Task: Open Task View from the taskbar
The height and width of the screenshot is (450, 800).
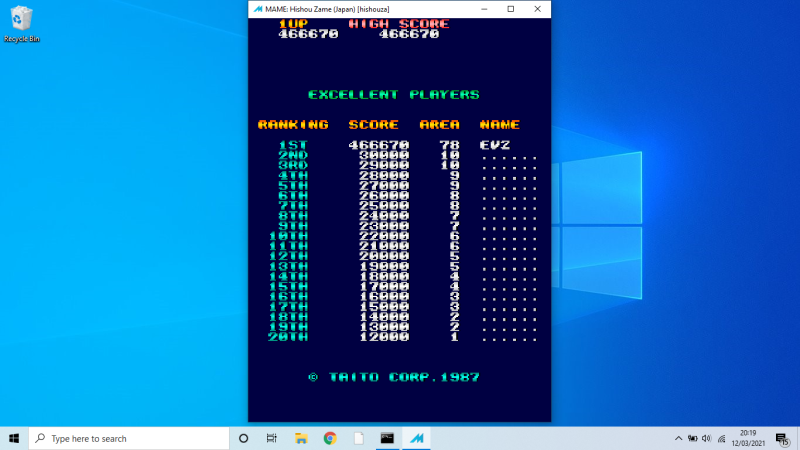Action: [271, 438]
